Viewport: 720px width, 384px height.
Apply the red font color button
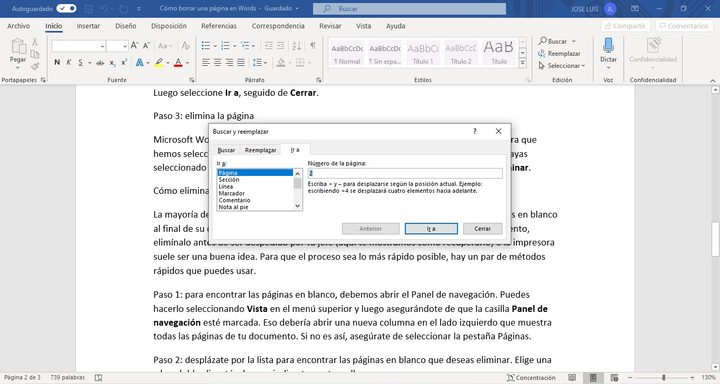click(x=179, y=62)
